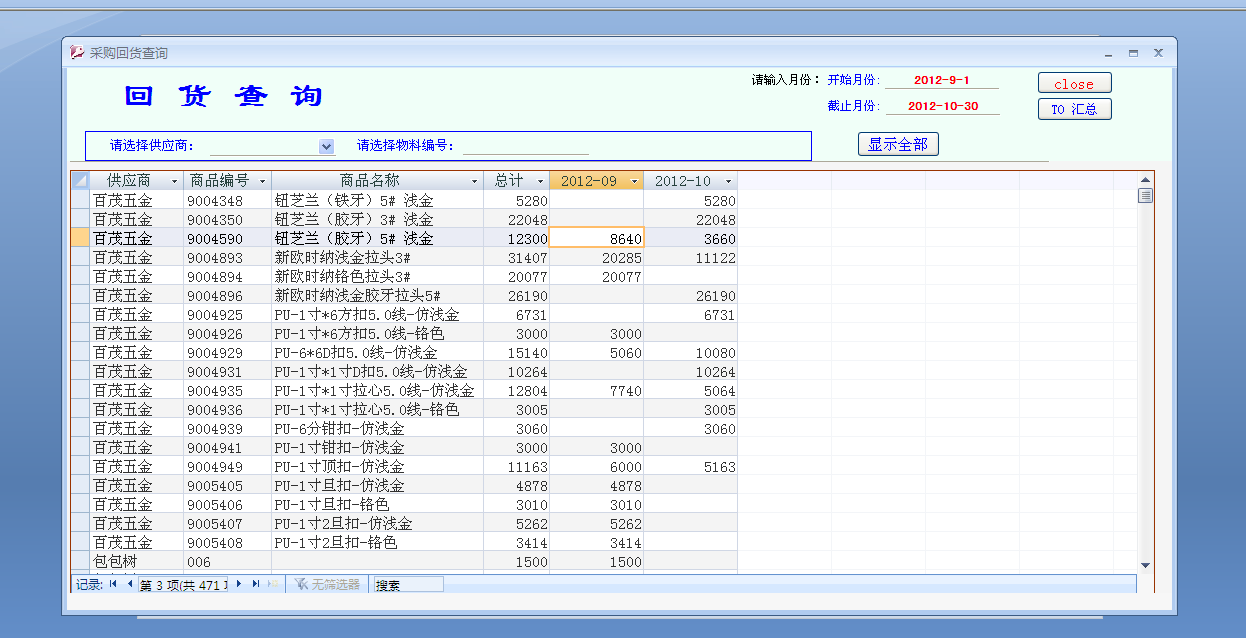Click the 商品名称 column header

click(x=377, y=181)
